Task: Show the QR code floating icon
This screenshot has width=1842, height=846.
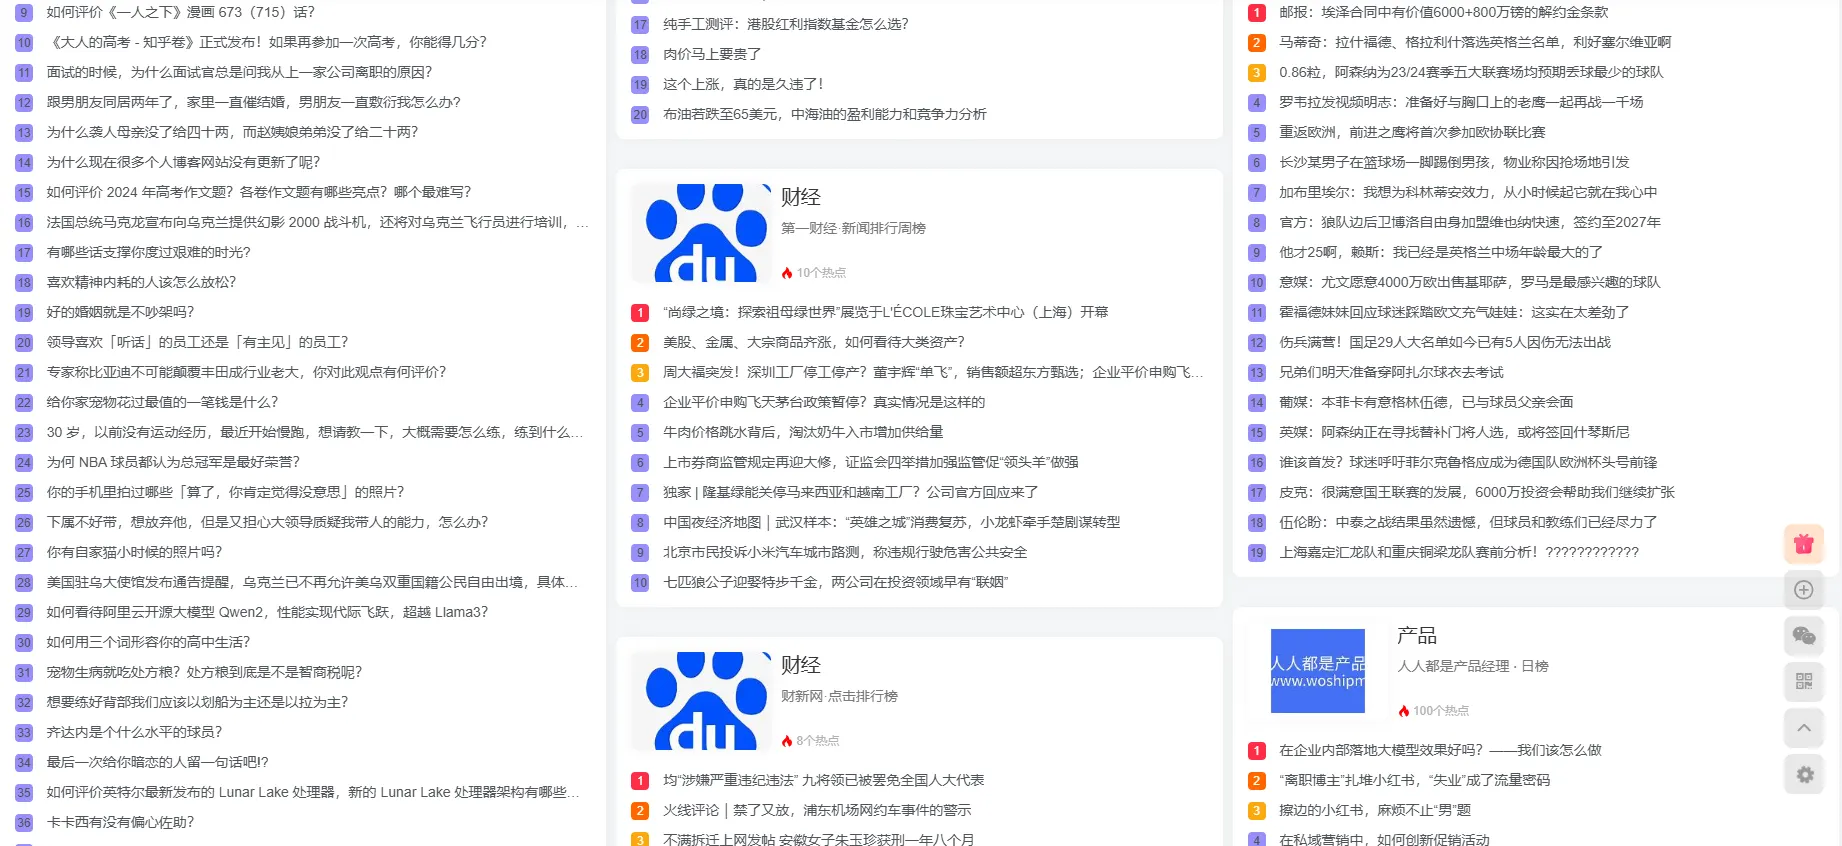Action: pyautogui.click(x=1804, y=682)
